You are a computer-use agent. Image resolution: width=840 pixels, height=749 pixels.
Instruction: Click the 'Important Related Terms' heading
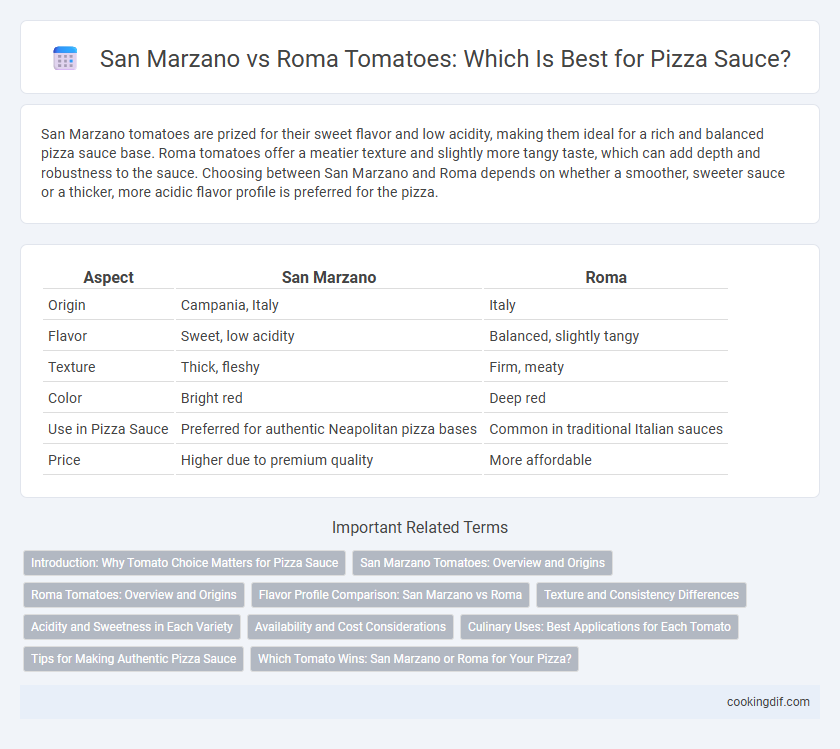(420, 527)
